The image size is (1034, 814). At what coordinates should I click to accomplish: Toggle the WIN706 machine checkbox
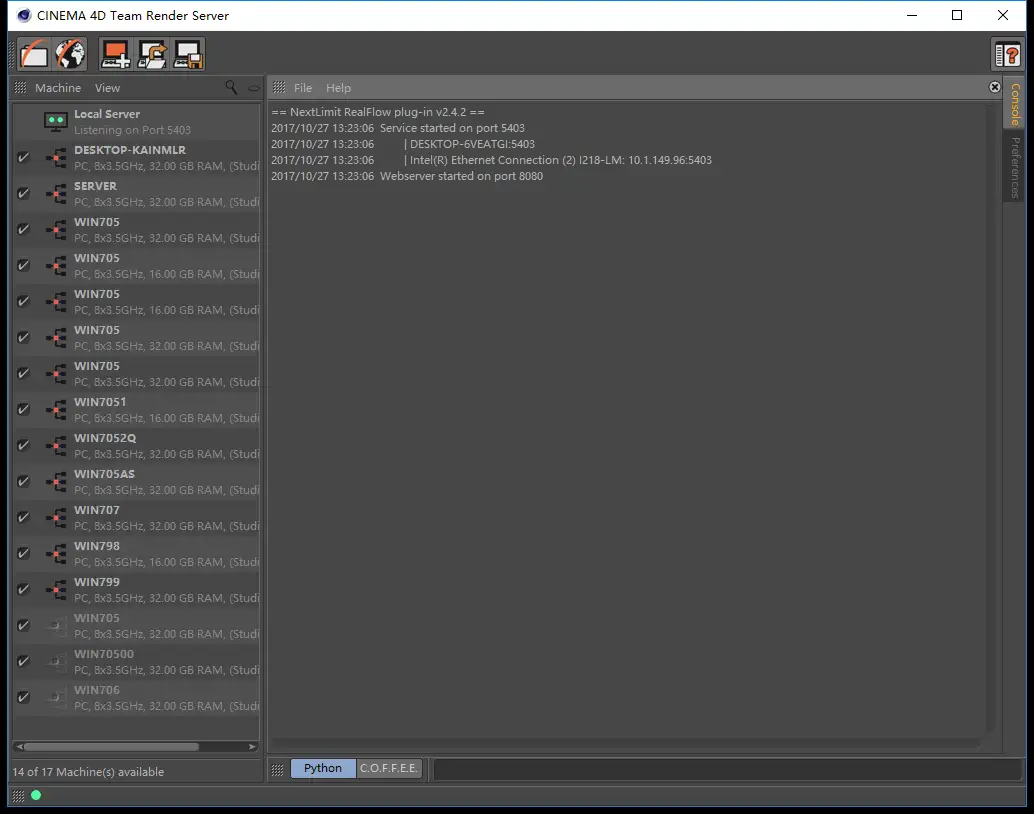click(x=23, y=697)
